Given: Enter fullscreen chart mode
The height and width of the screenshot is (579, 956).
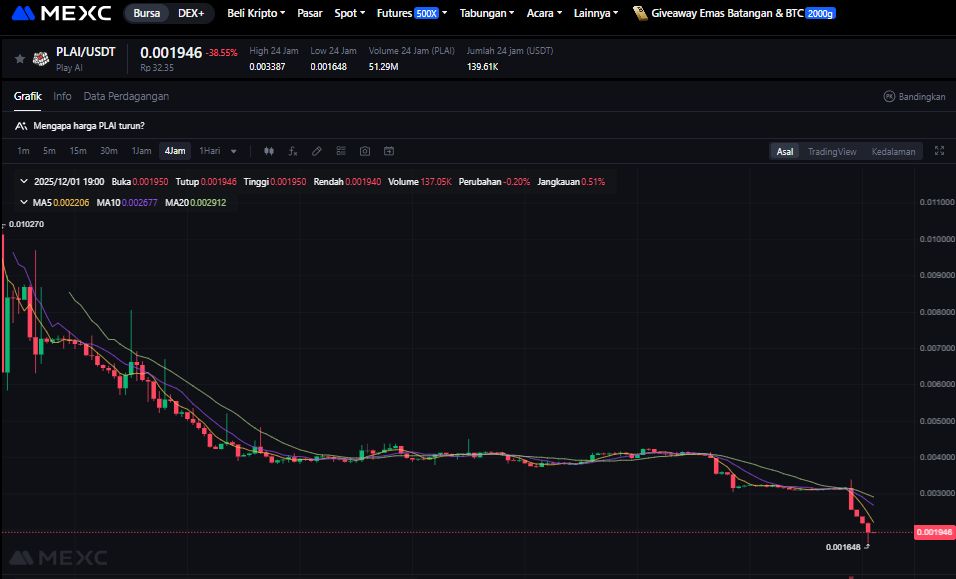Looking at the screenshot, I should pos(939,151).
